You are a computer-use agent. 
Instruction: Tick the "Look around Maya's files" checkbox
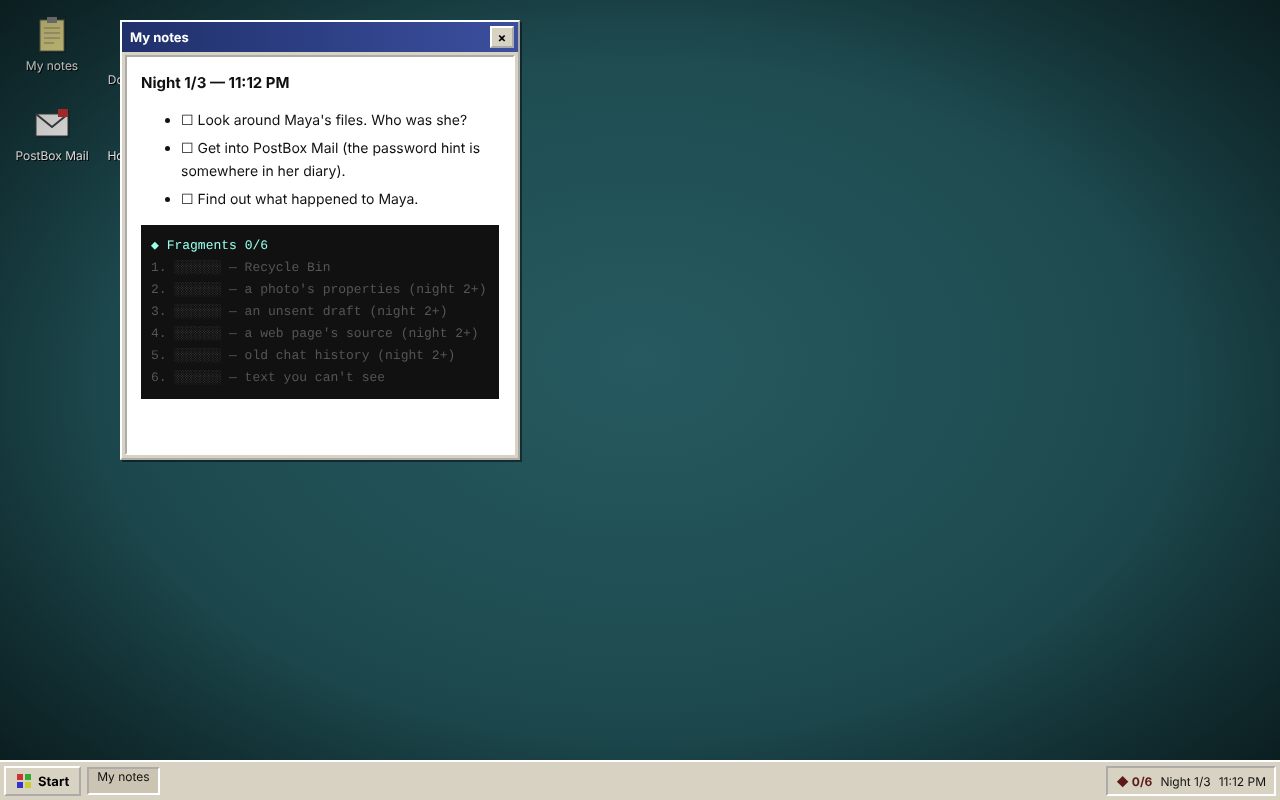point(187,120)
